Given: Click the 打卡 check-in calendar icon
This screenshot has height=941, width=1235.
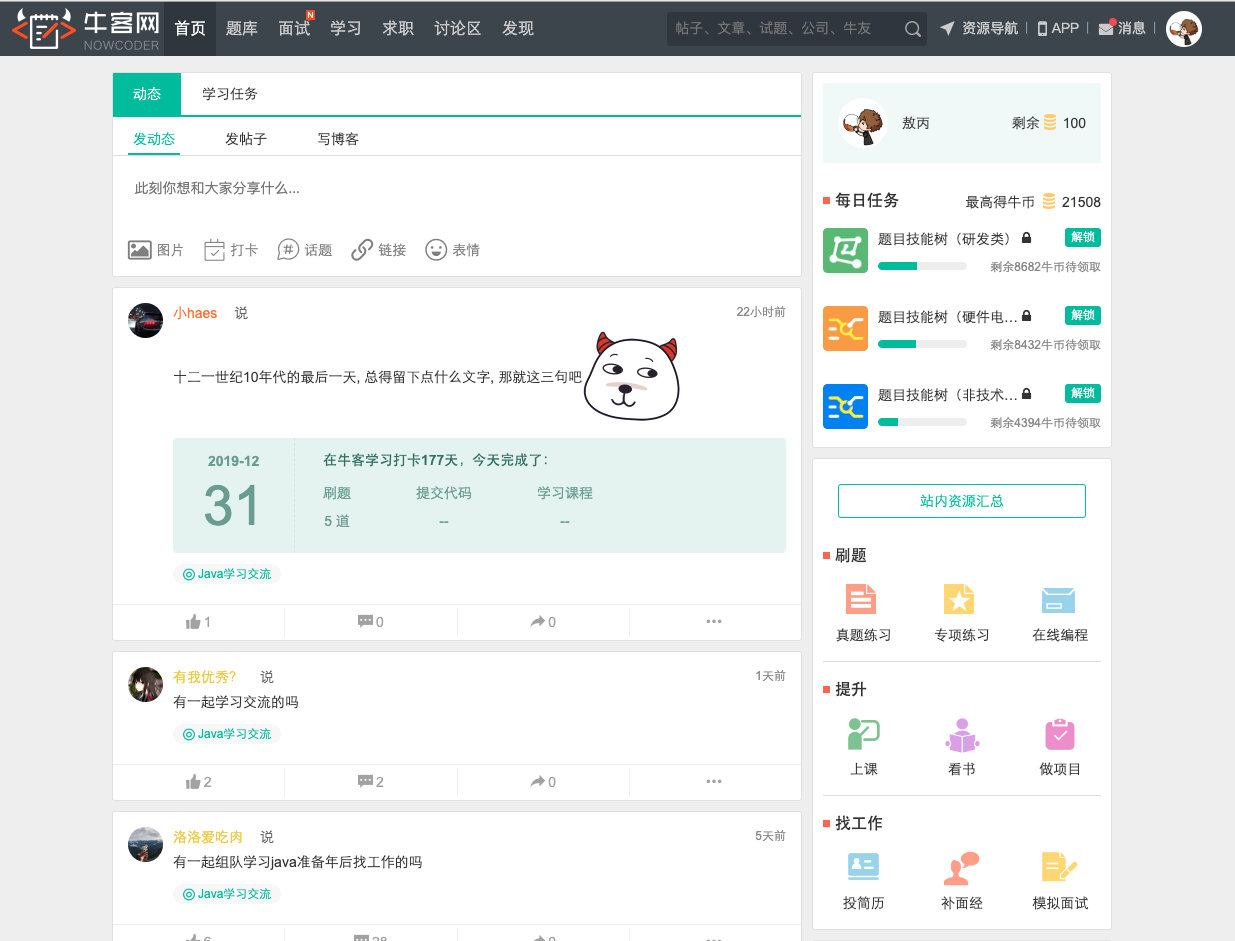Looking at the screenshot, I should (x=214, y=250).
